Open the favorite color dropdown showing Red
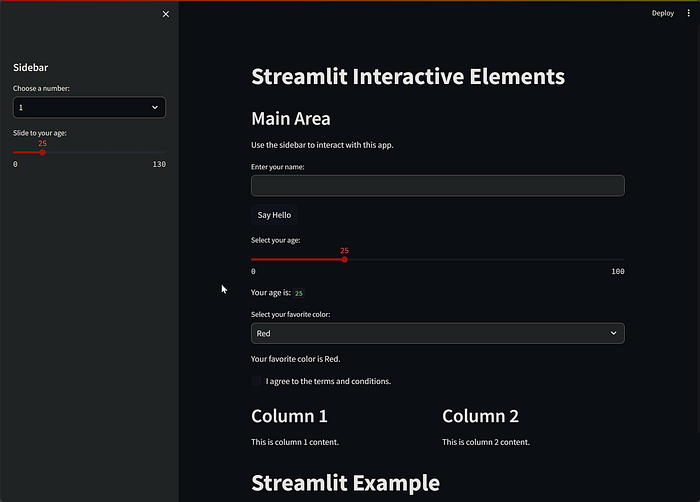This screenshot has width=700, height=502. point(438,334)
